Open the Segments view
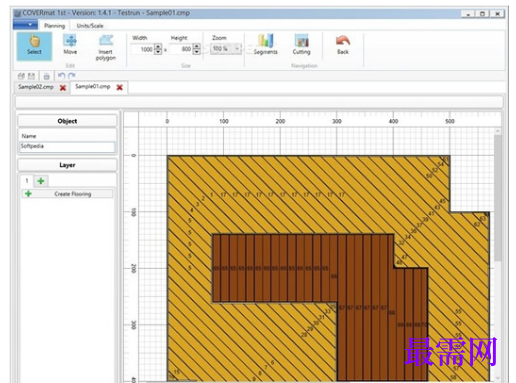 pyautogui.click(x=265, y=44)
